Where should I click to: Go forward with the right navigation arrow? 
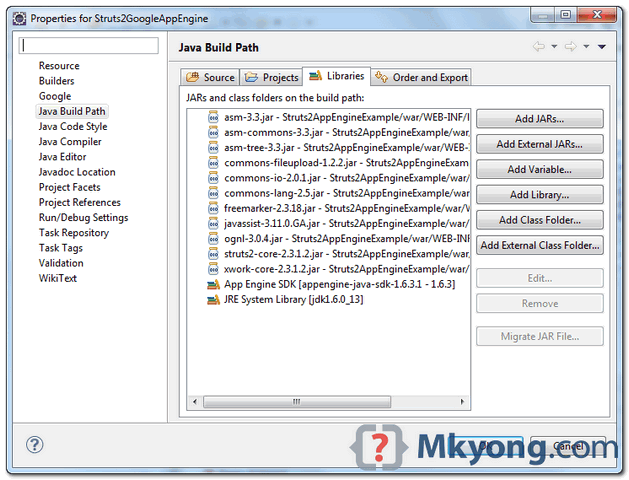pos(570,47)
